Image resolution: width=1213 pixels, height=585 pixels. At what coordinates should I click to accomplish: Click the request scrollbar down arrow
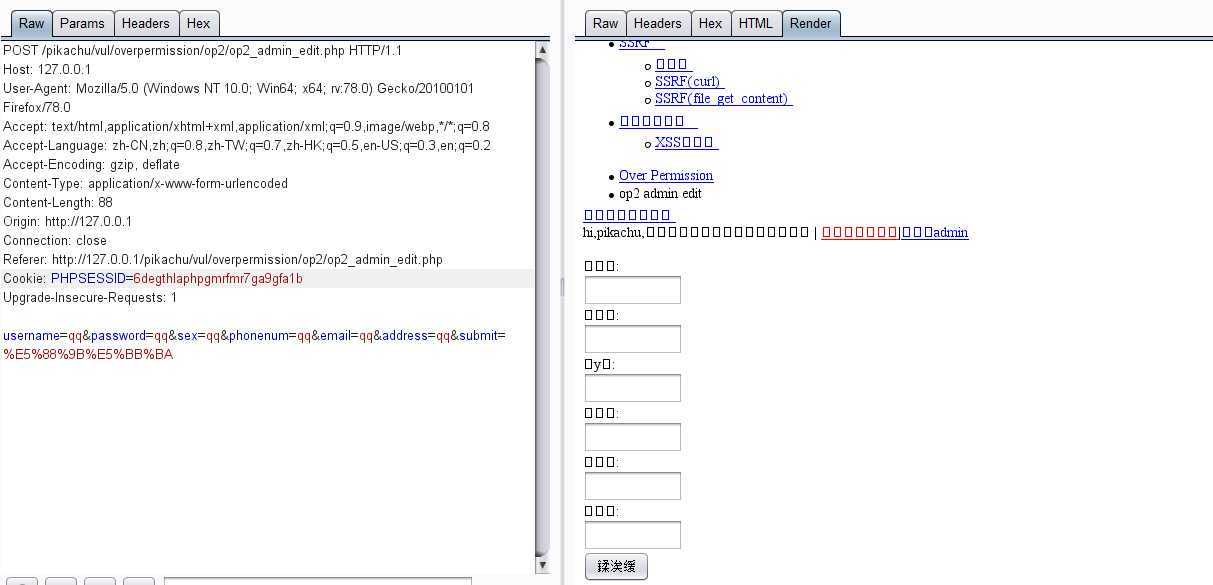click(x=543, y=565)
